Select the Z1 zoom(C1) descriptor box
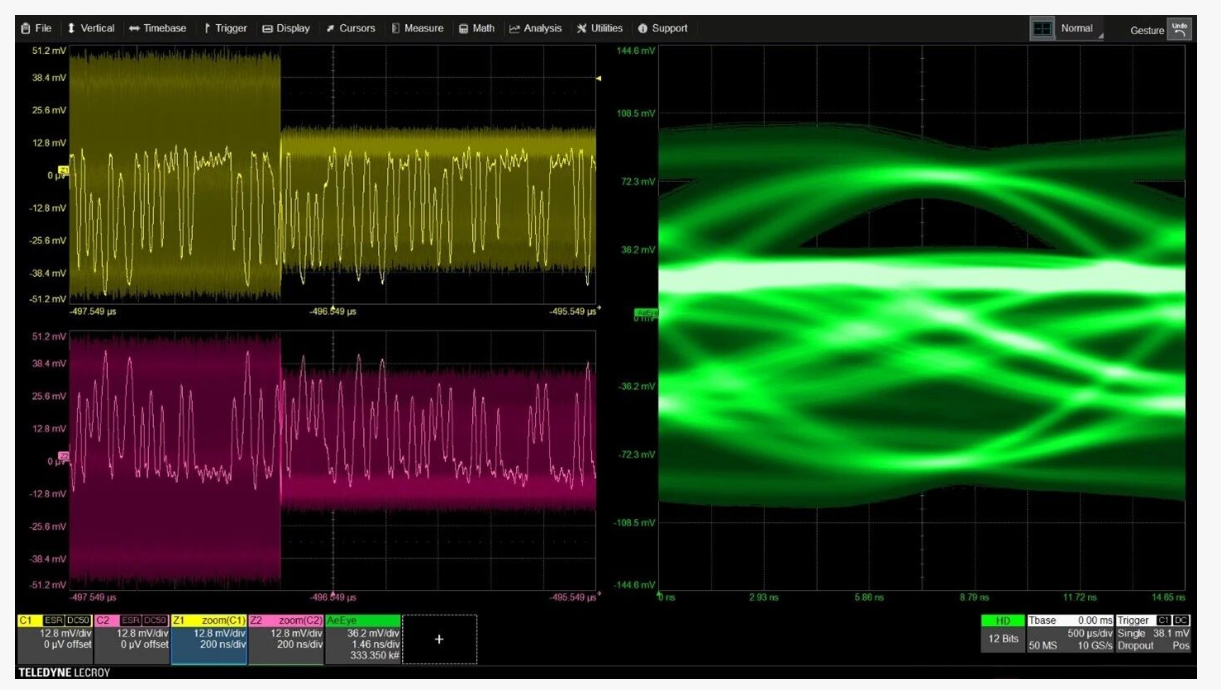Image resolution: width=1221 pixels, height=690 pixels. coord(209,639)
